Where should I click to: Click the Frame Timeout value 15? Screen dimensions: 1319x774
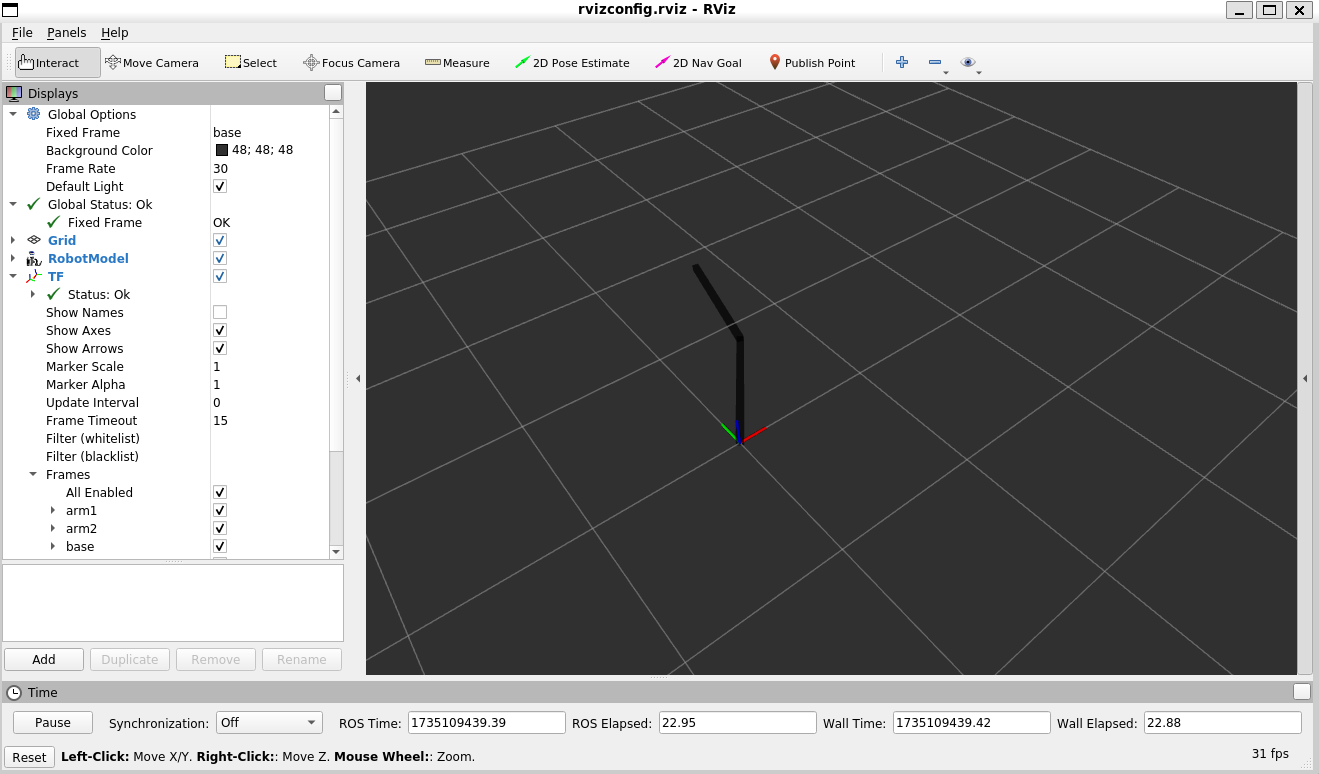click(x=220, y=420)
